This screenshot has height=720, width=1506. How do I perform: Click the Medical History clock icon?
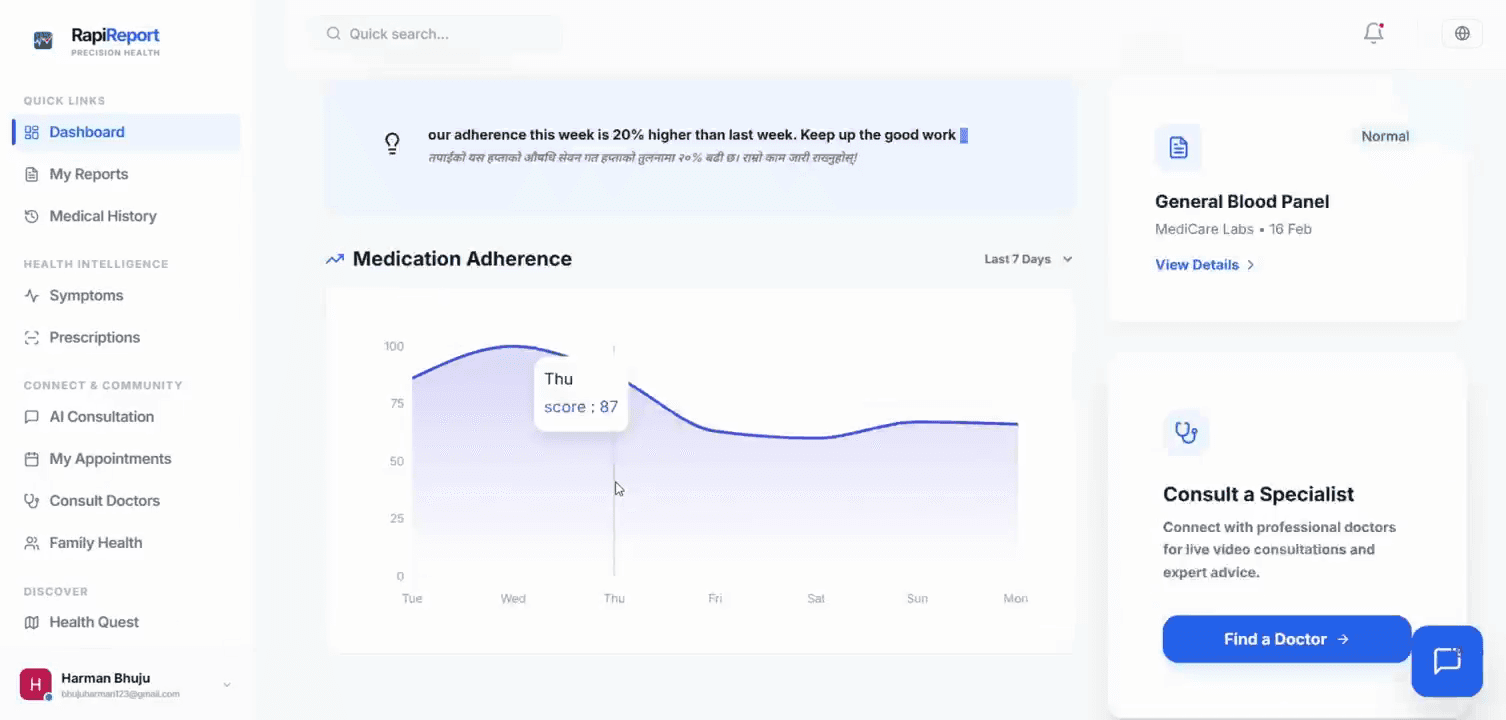(x=32, y=216)
